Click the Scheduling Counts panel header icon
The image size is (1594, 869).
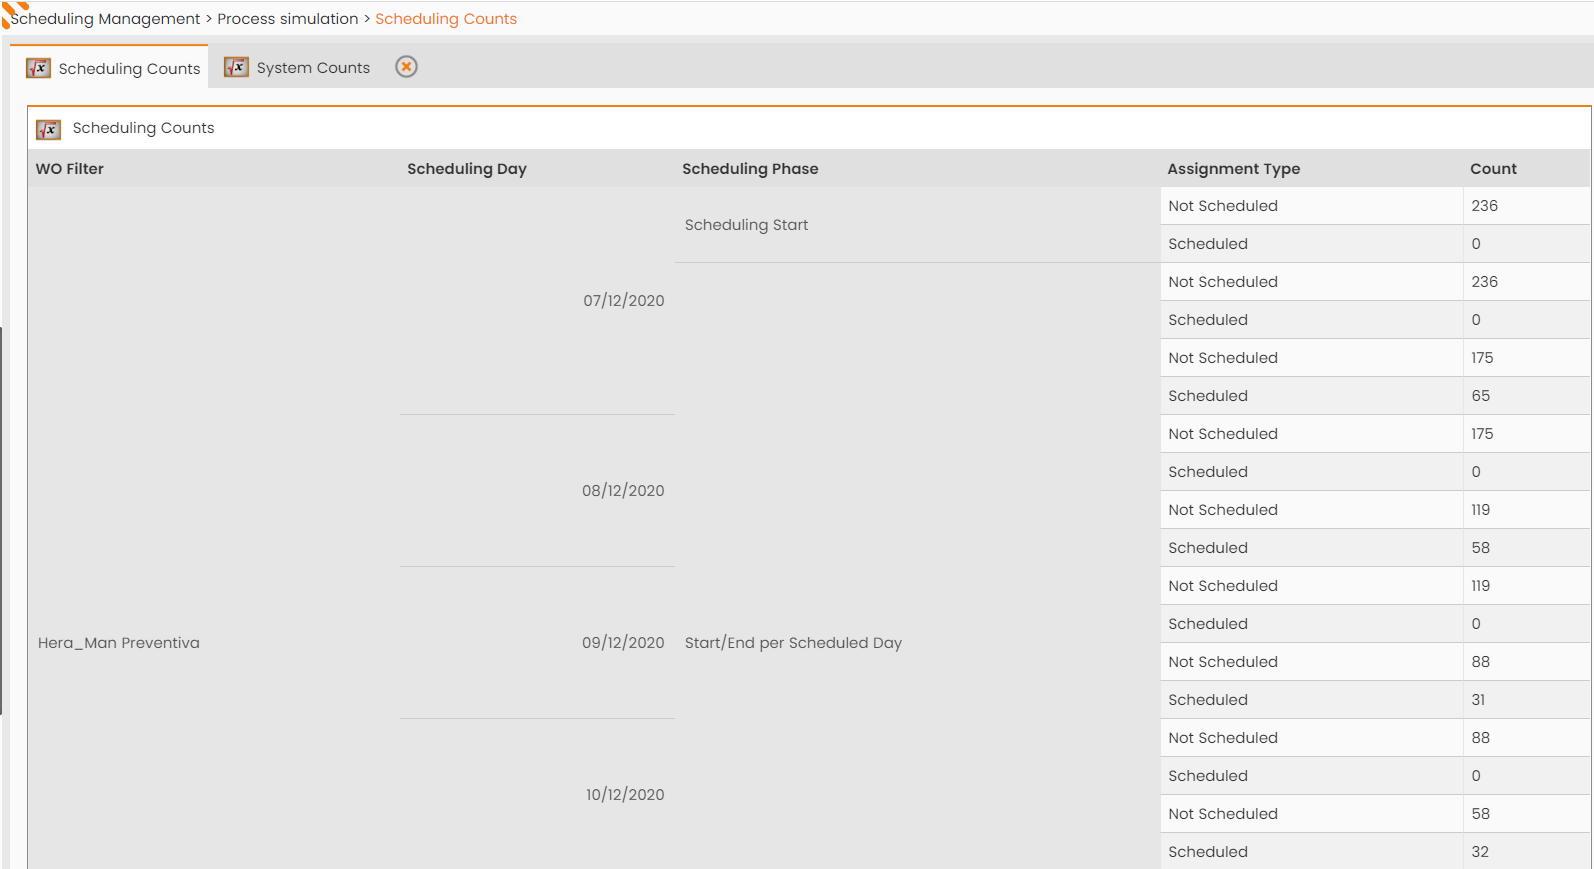click(x=48, y=129)
